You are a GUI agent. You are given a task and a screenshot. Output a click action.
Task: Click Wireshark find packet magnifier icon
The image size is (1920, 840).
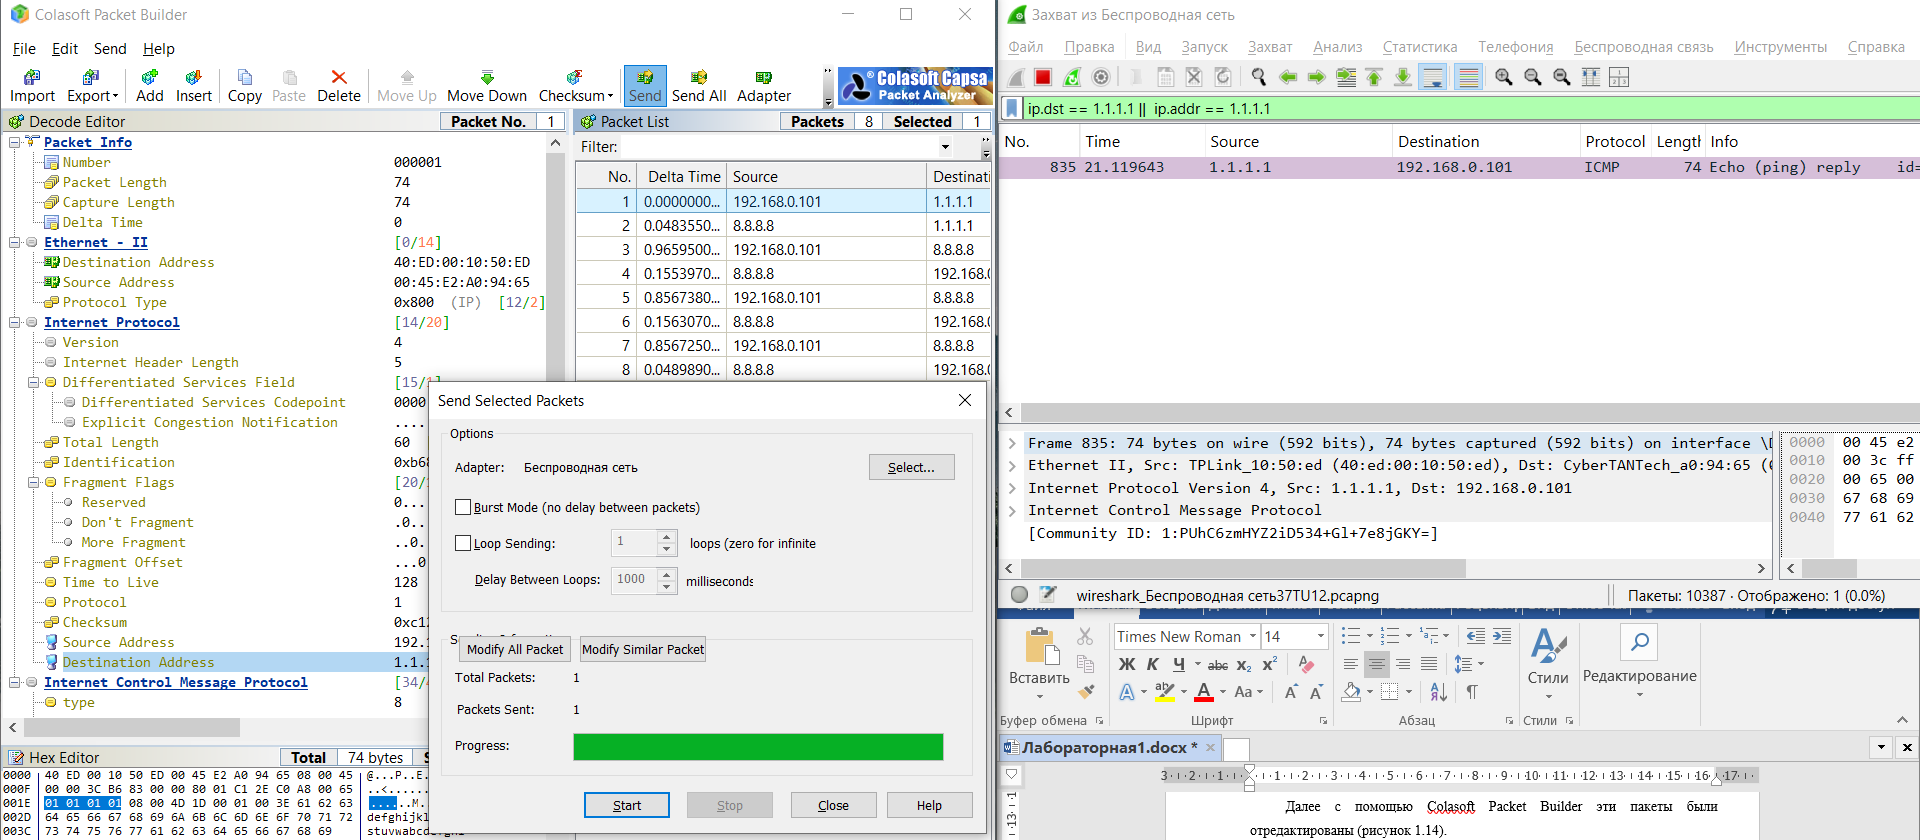click(1259, 77)
